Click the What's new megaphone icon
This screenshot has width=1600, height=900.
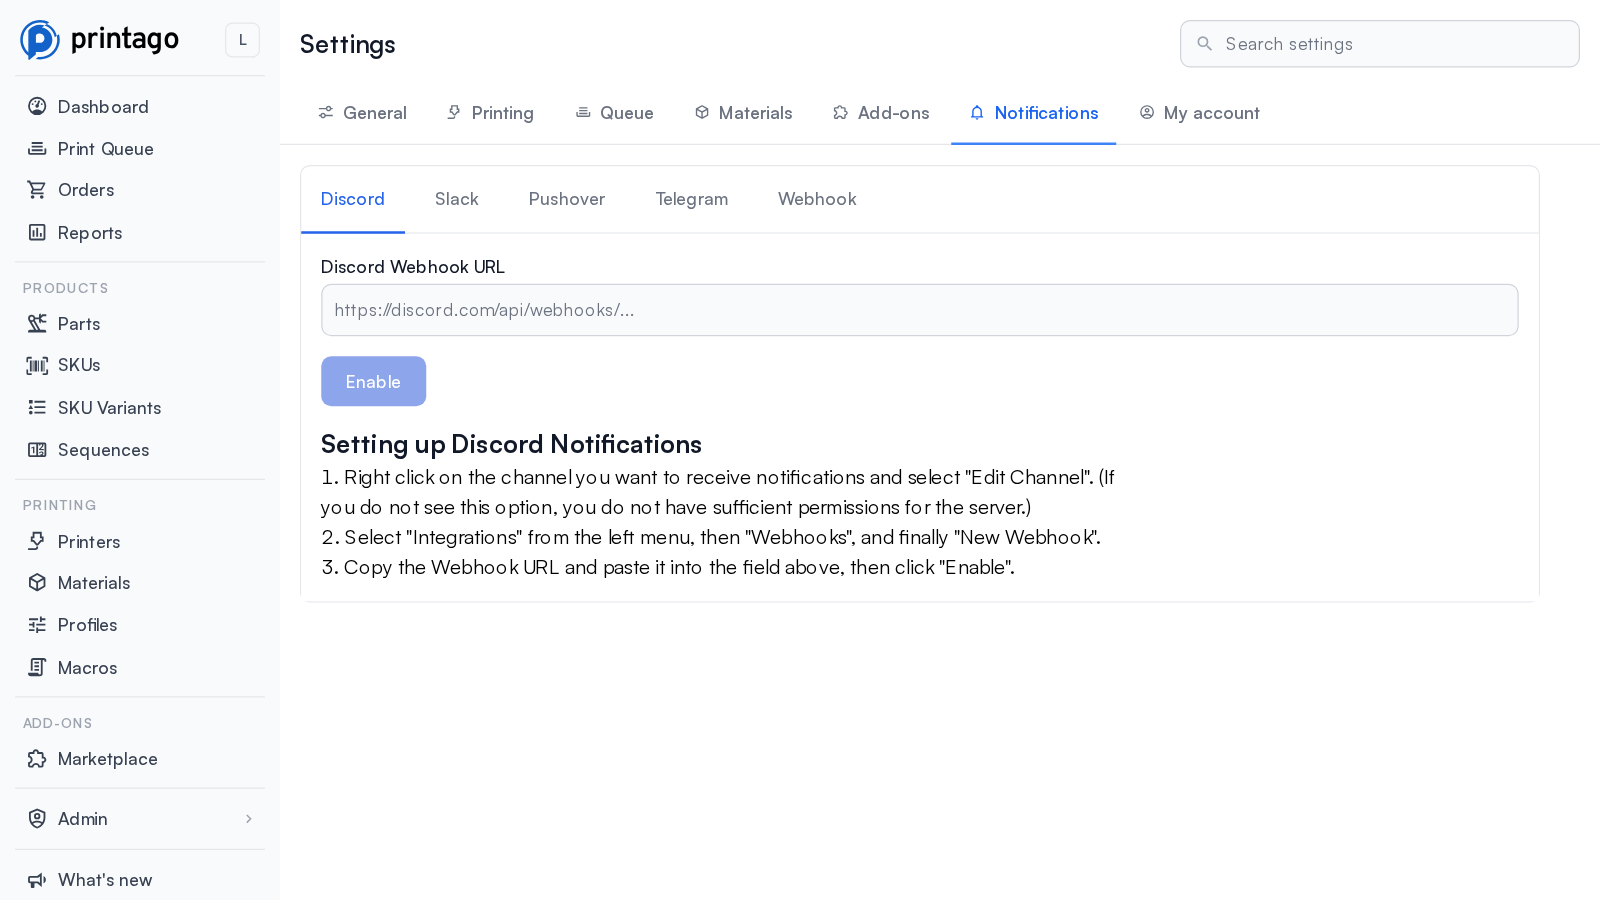click(x=37, y=880)
